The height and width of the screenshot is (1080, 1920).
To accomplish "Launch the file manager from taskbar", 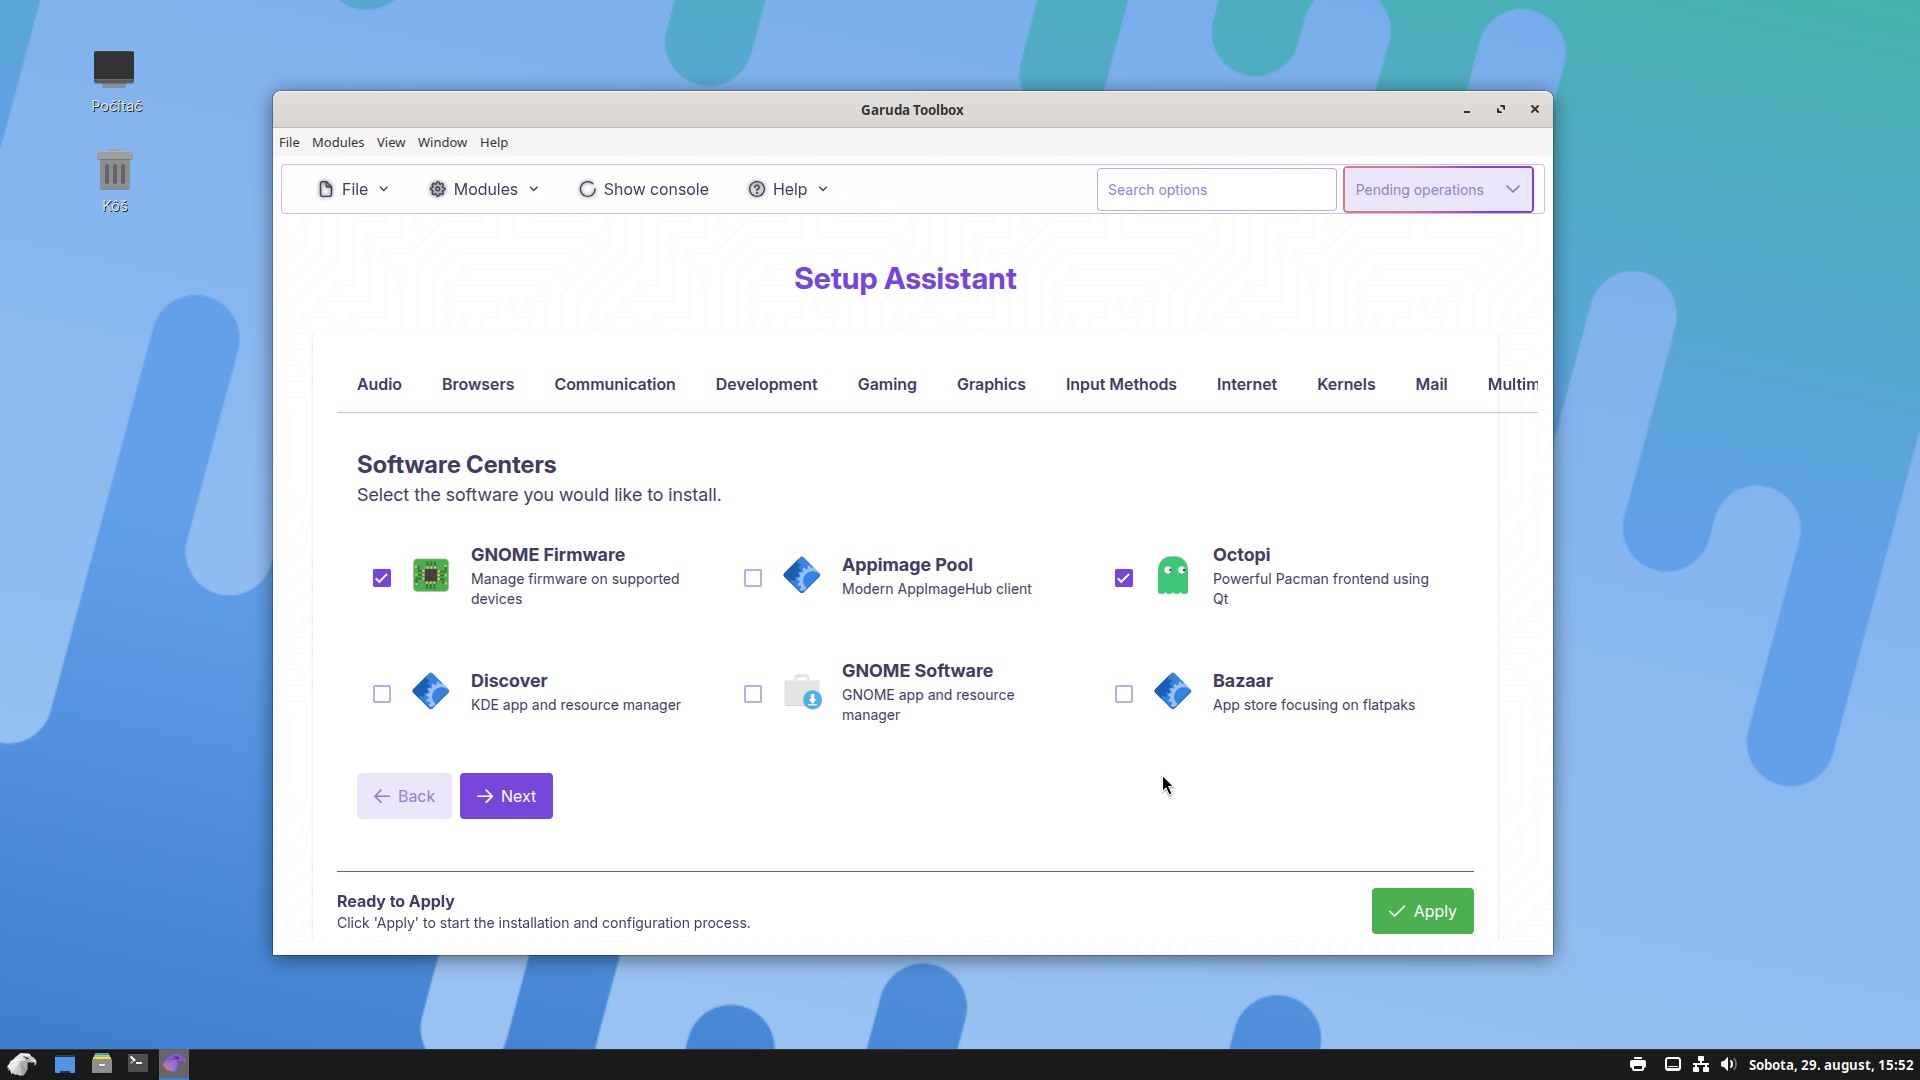I will click(x=102, y=1064).
